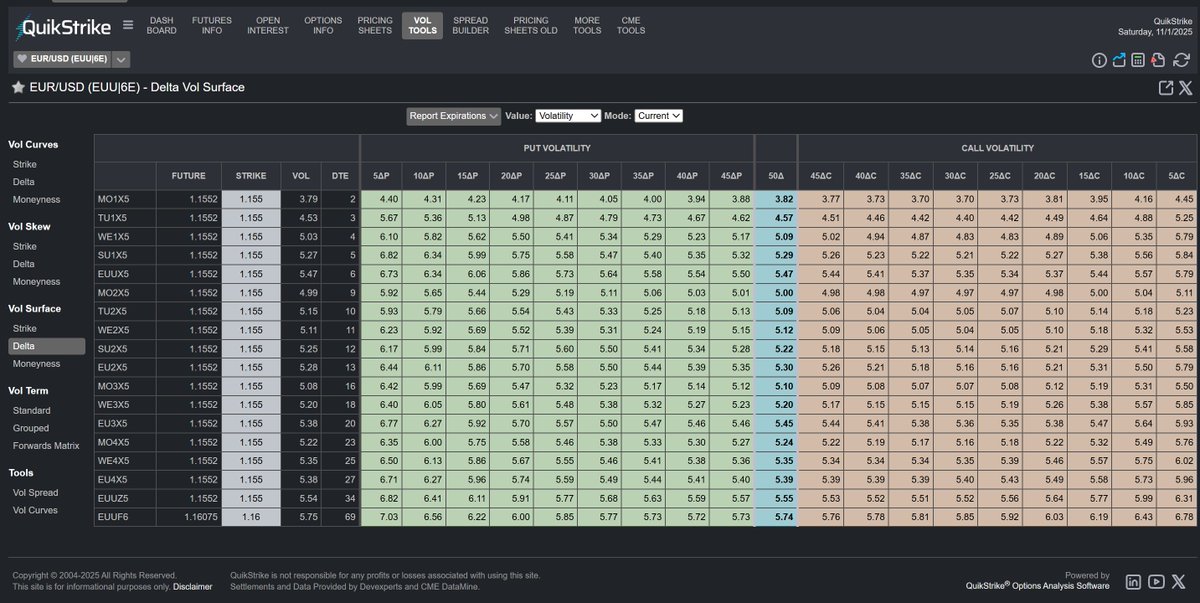The width and height of the screenshot is (1200, 603).
Task: Open Grouped under Vol Term
Action: coord(30,428)
